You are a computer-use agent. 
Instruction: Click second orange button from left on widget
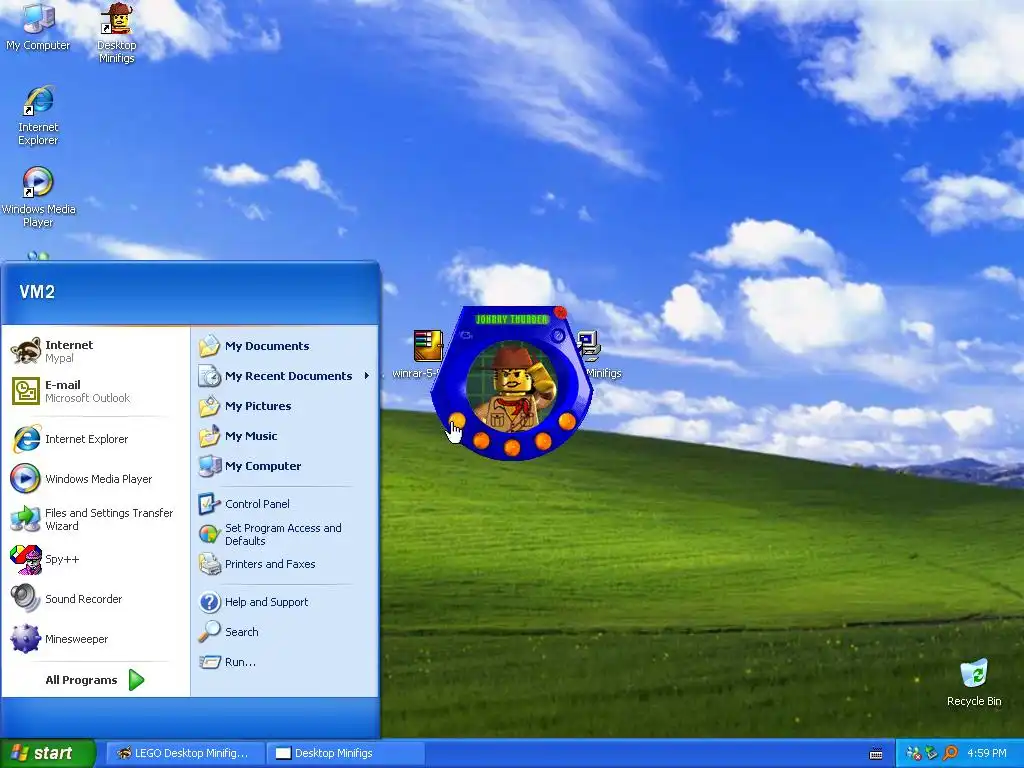click(x=481, y=440)
